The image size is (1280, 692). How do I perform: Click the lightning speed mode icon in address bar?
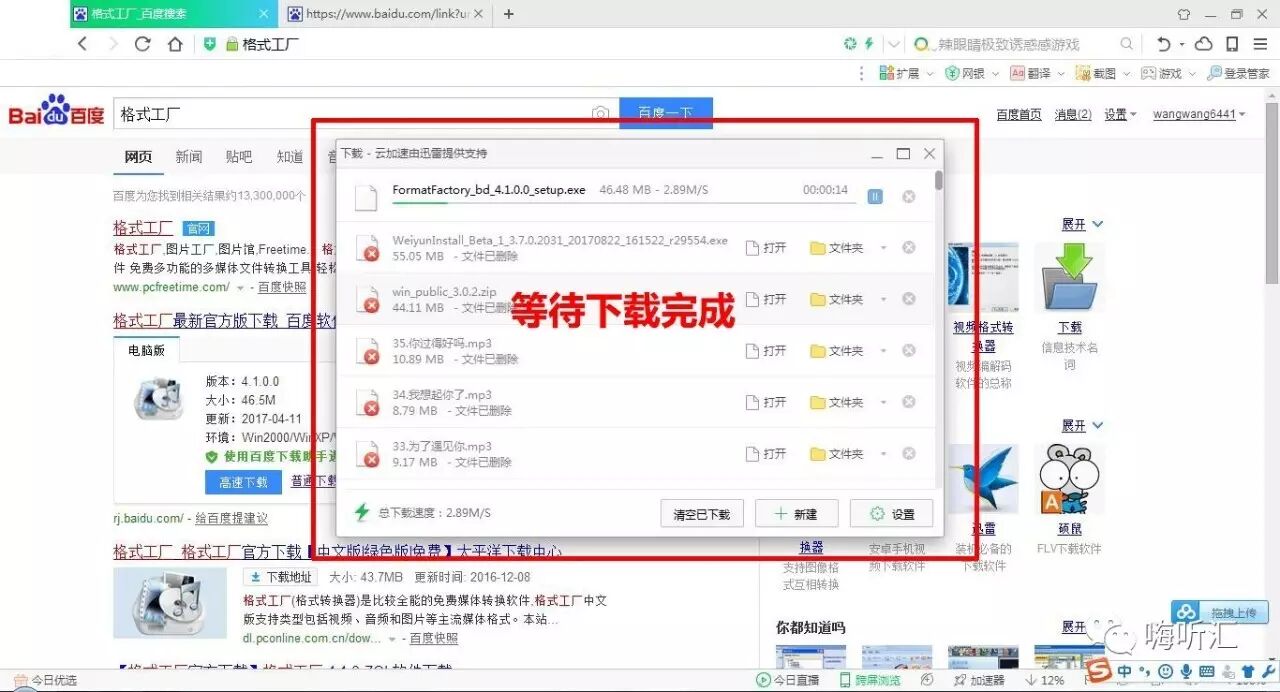[x=869, y=44]
